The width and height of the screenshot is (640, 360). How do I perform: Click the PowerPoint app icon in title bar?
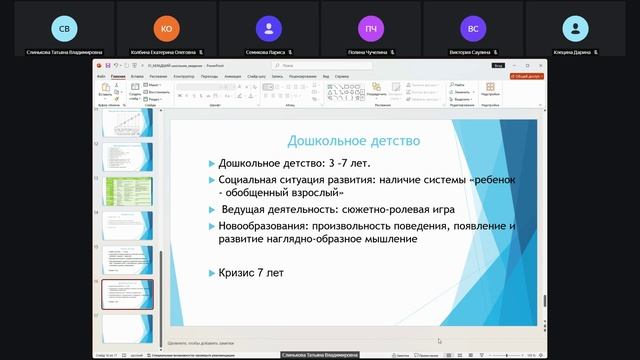tap(99, 65)
